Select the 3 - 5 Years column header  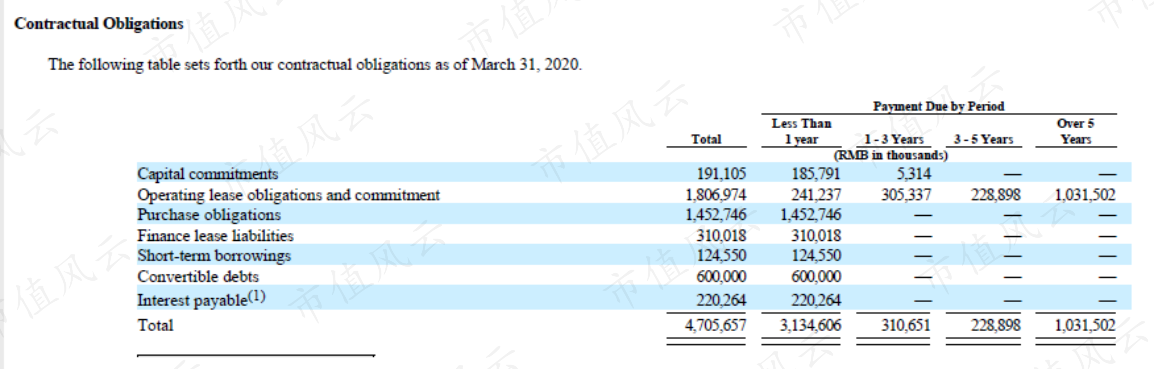pos(983,139)
